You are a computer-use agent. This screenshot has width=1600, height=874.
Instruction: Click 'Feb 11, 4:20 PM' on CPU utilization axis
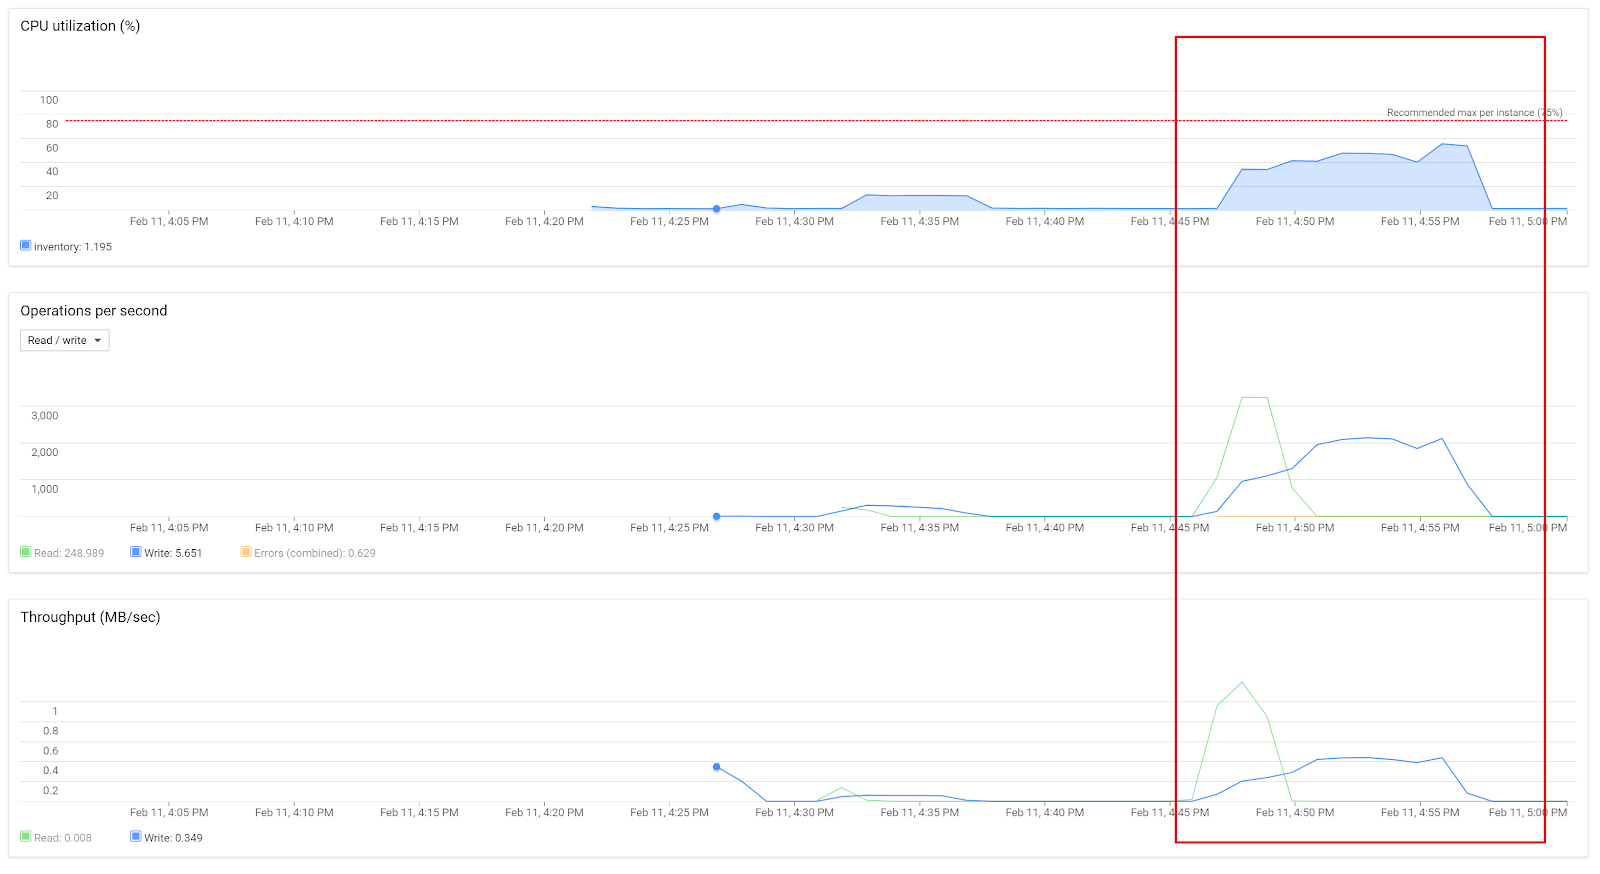[x=544, y=221]
